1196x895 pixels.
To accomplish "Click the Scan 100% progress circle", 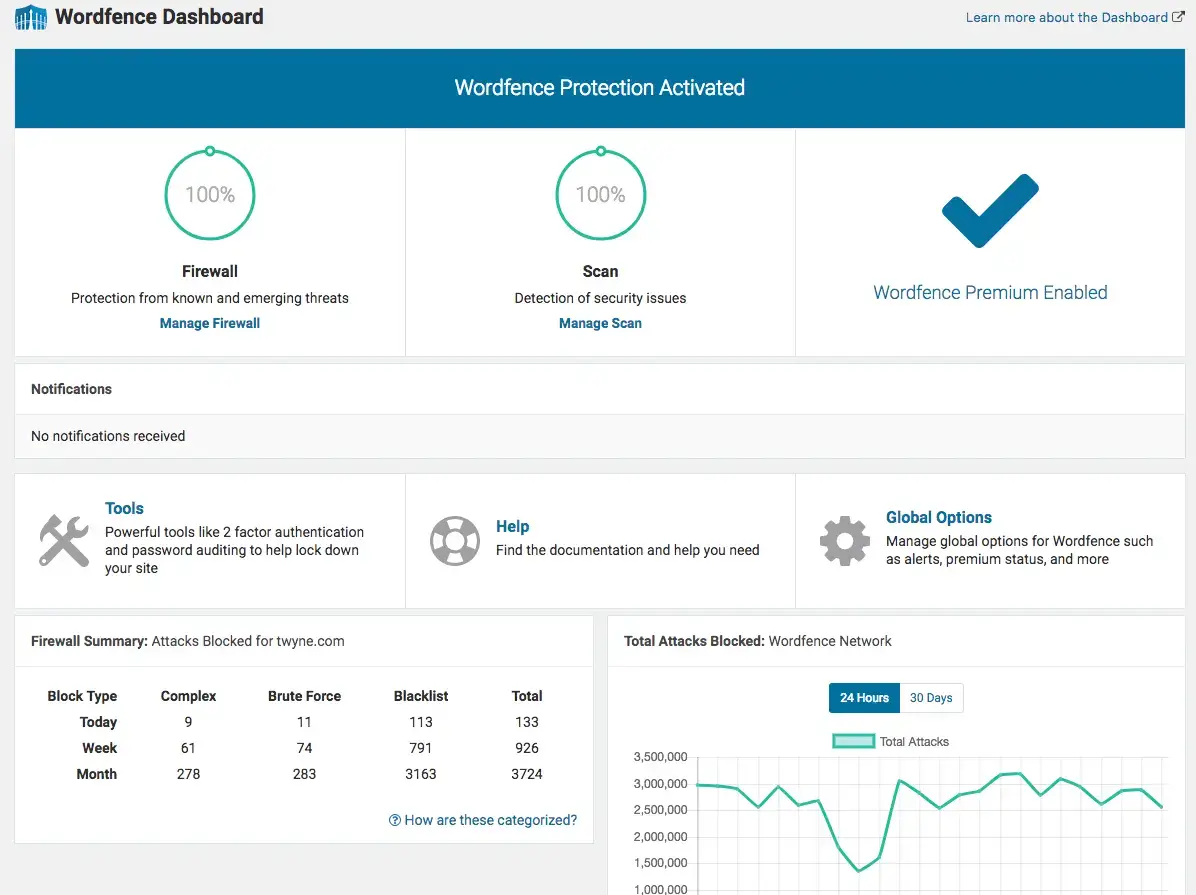I will pos(600,194).
